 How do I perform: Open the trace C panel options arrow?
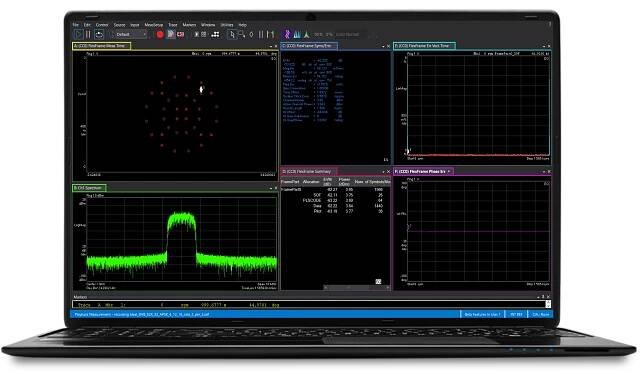click(383, 47)
